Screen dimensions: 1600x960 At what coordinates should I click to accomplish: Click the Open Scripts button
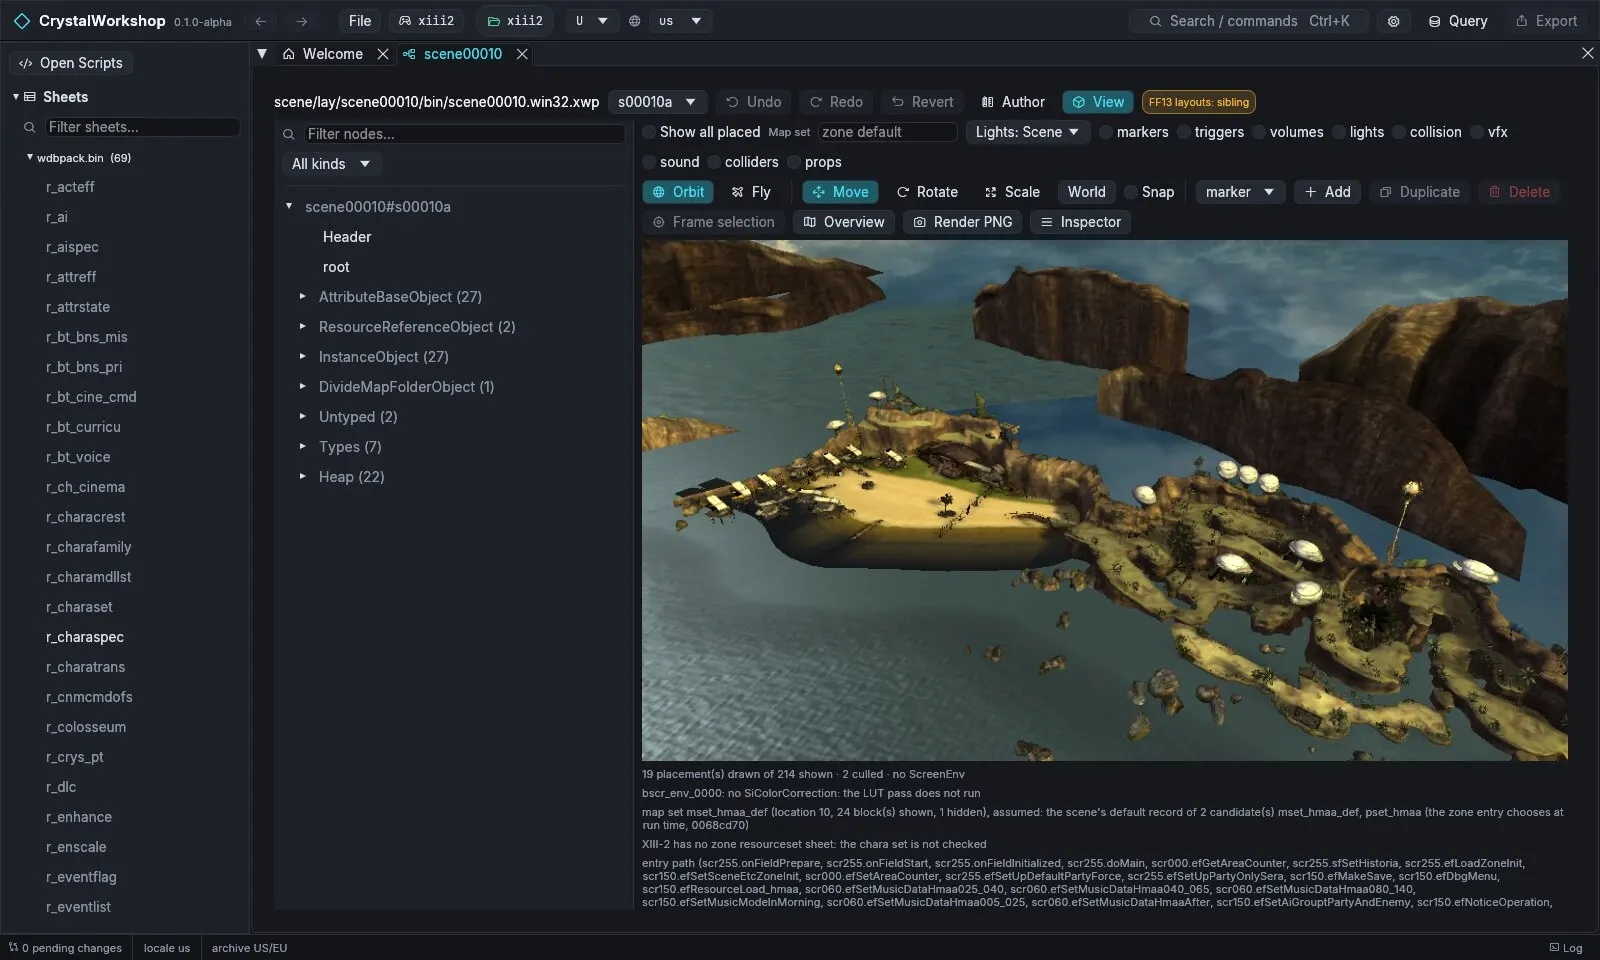[x=71, y=63]
